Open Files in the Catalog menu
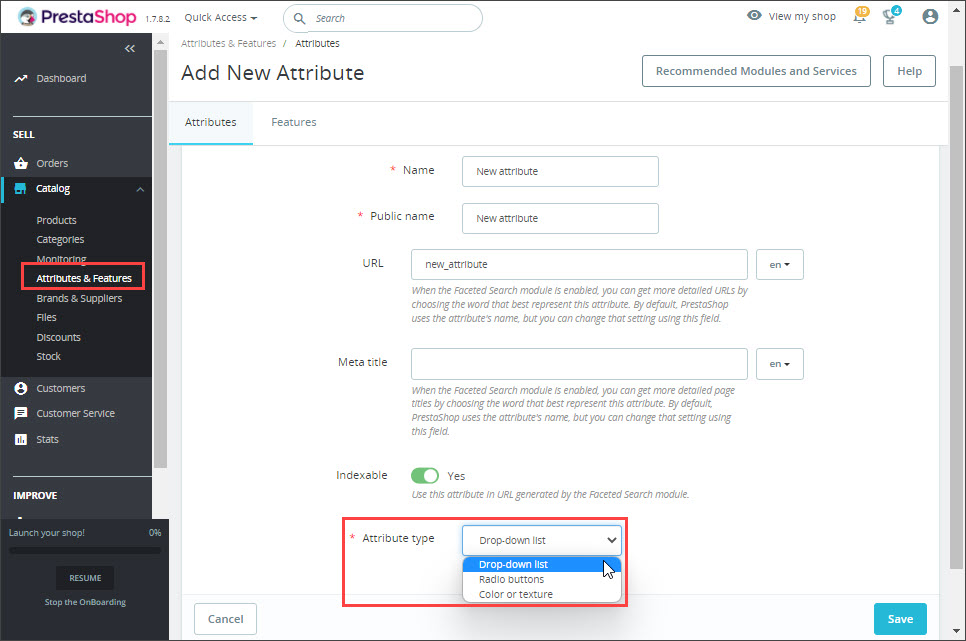Image resolution: width=966 pixels, height=641 pixels. pos(46,317)
